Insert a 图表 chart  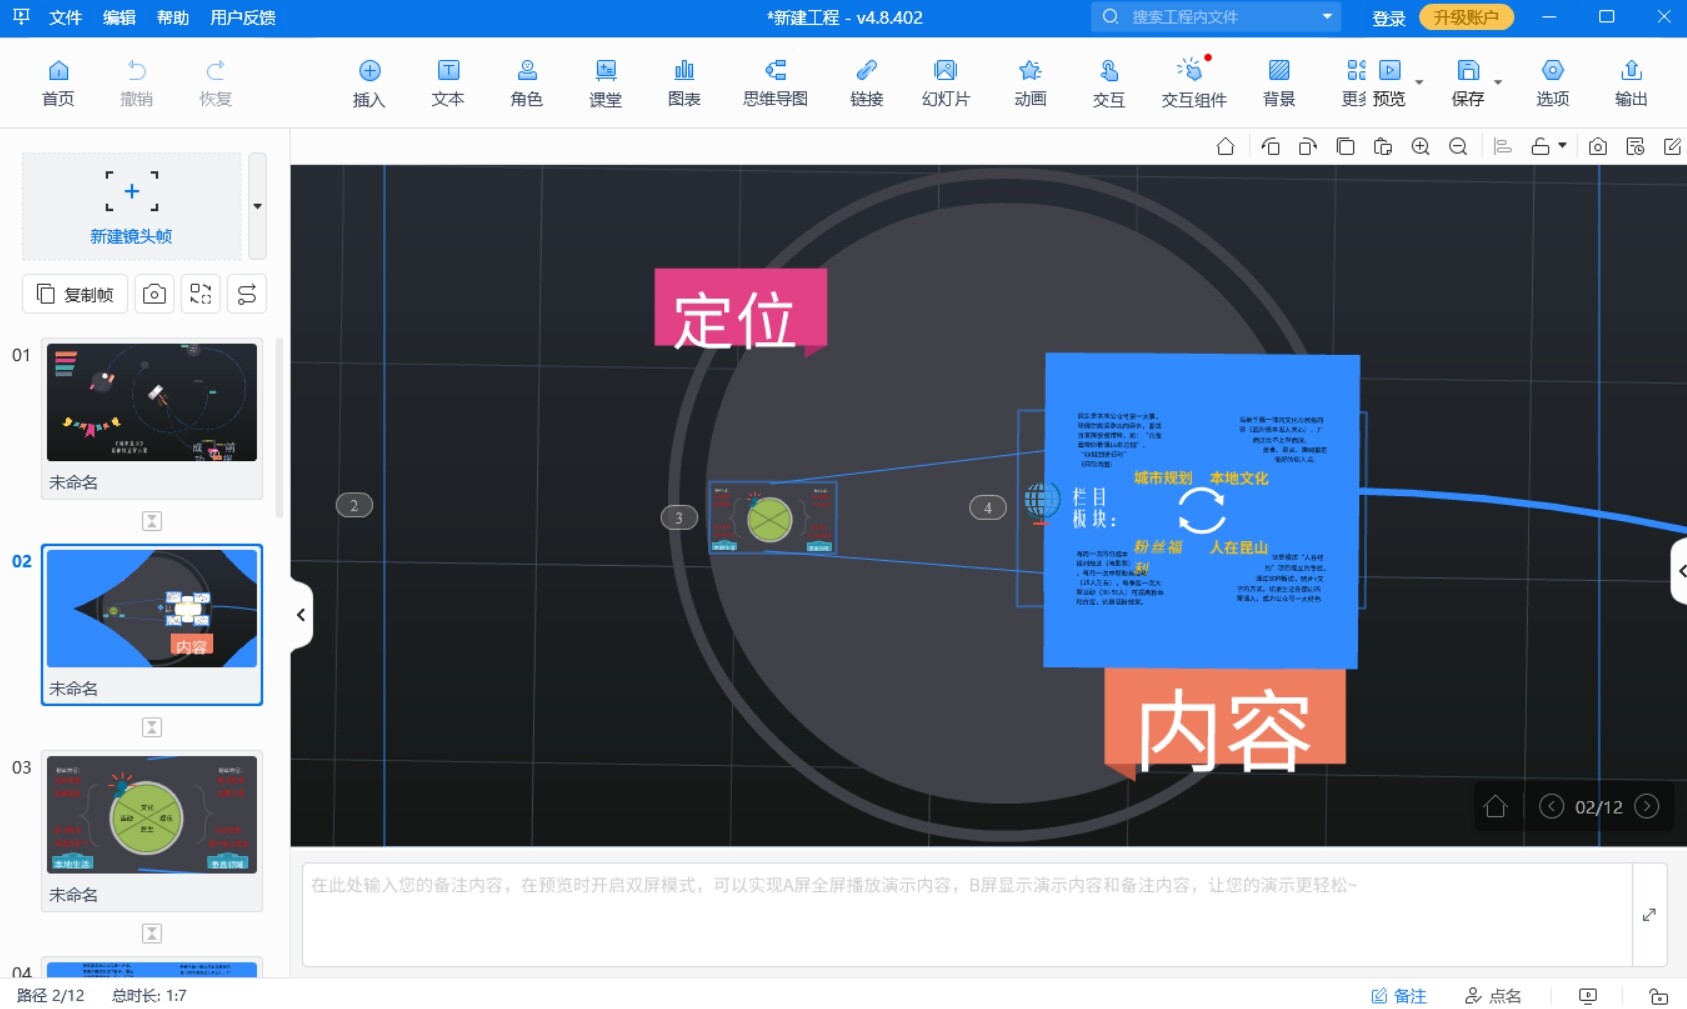684,82
